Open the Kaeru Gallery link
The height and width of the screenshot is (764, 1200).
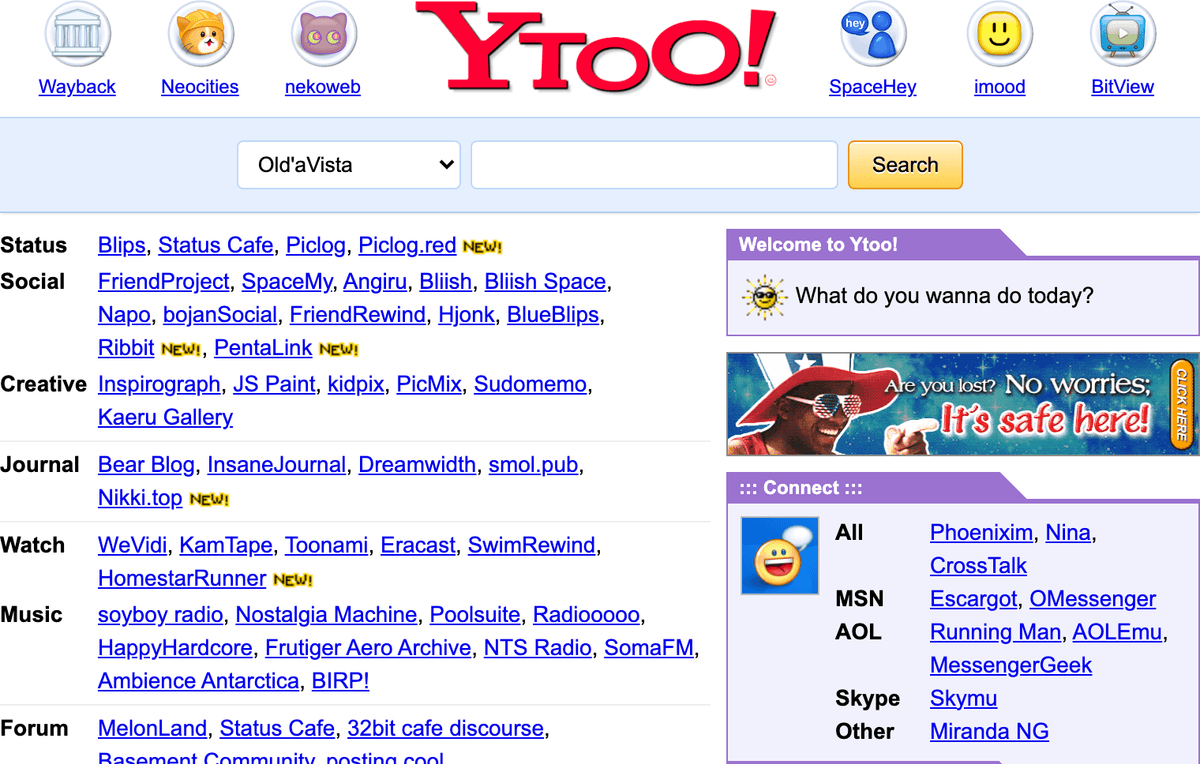pyautogui.click(x=165, y=418)
